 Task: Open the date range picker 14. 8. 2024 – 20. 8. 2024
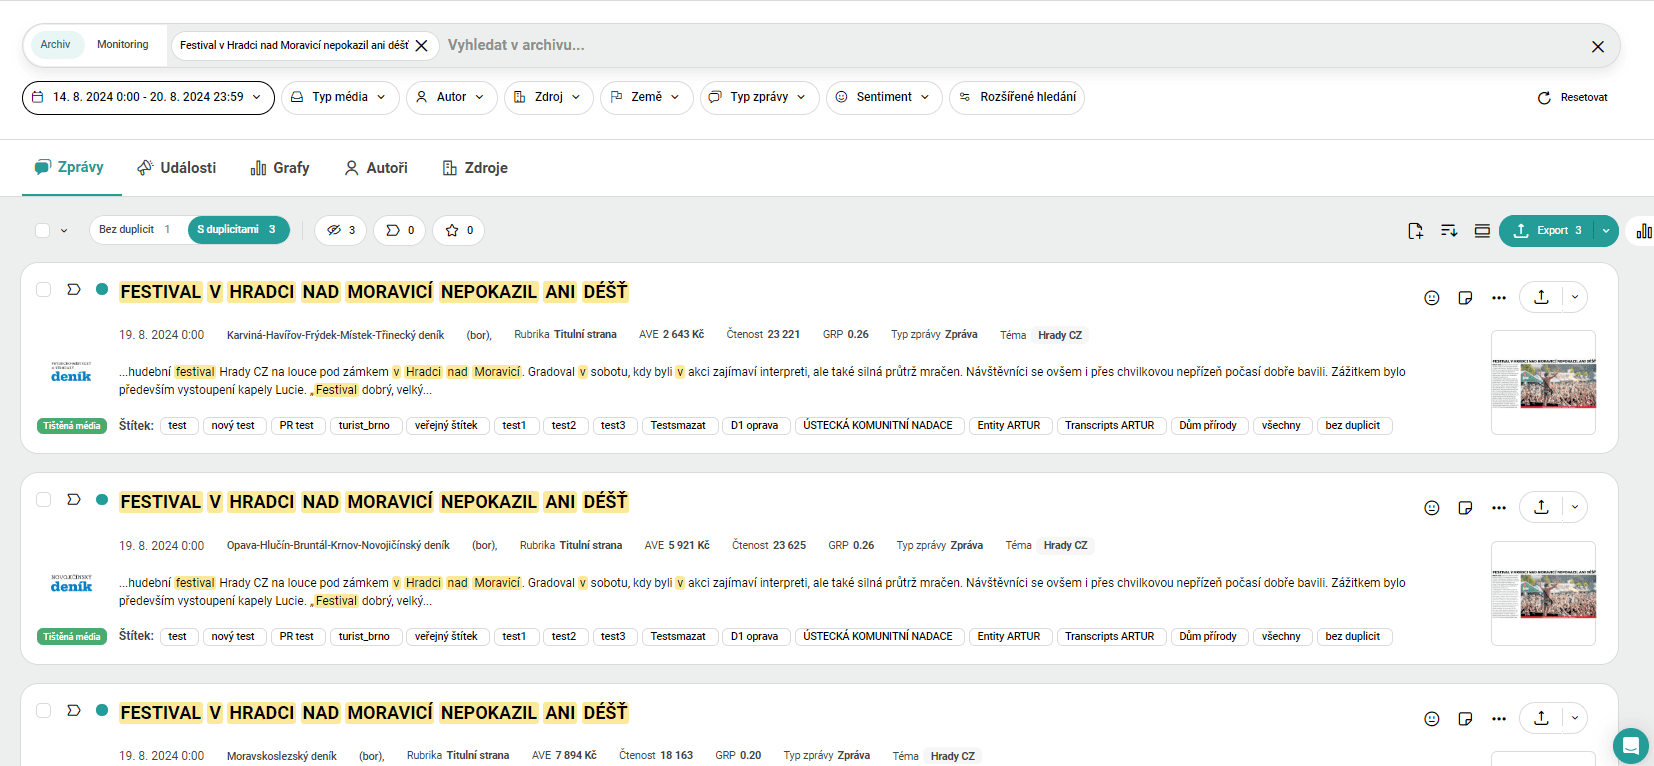[148, 98]
